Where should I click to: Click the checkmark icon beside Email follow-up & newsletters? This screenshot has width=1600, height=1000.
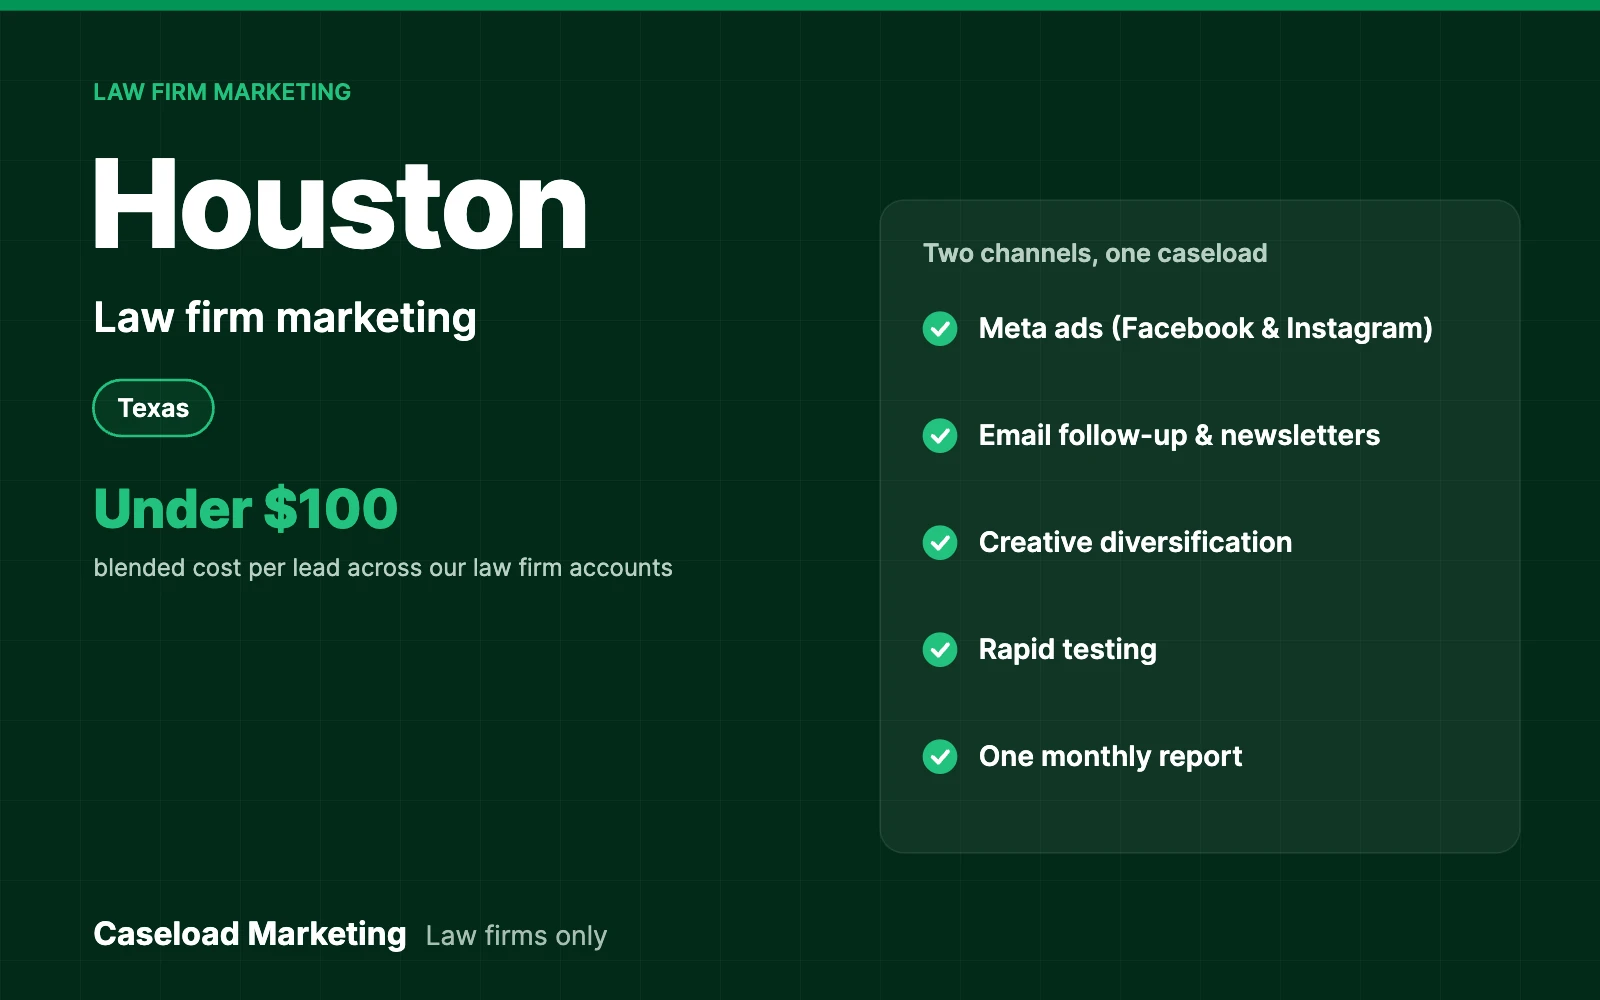point(940,435)
